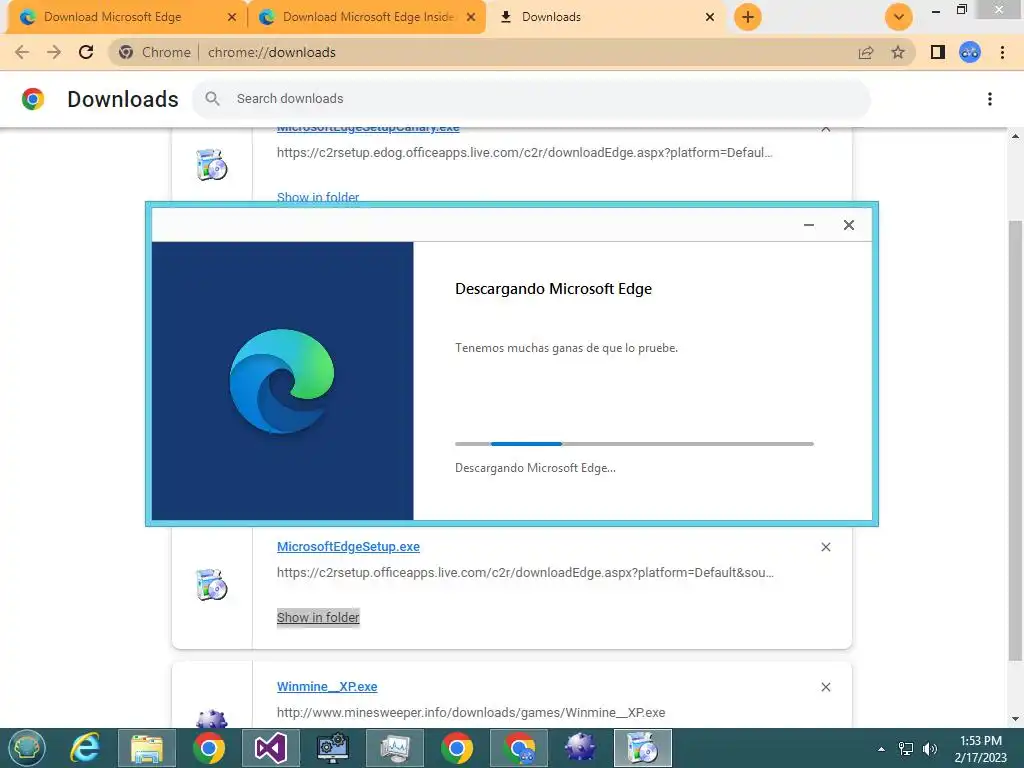
Task: Open the Windows Start button
Action: pos(27,748)
